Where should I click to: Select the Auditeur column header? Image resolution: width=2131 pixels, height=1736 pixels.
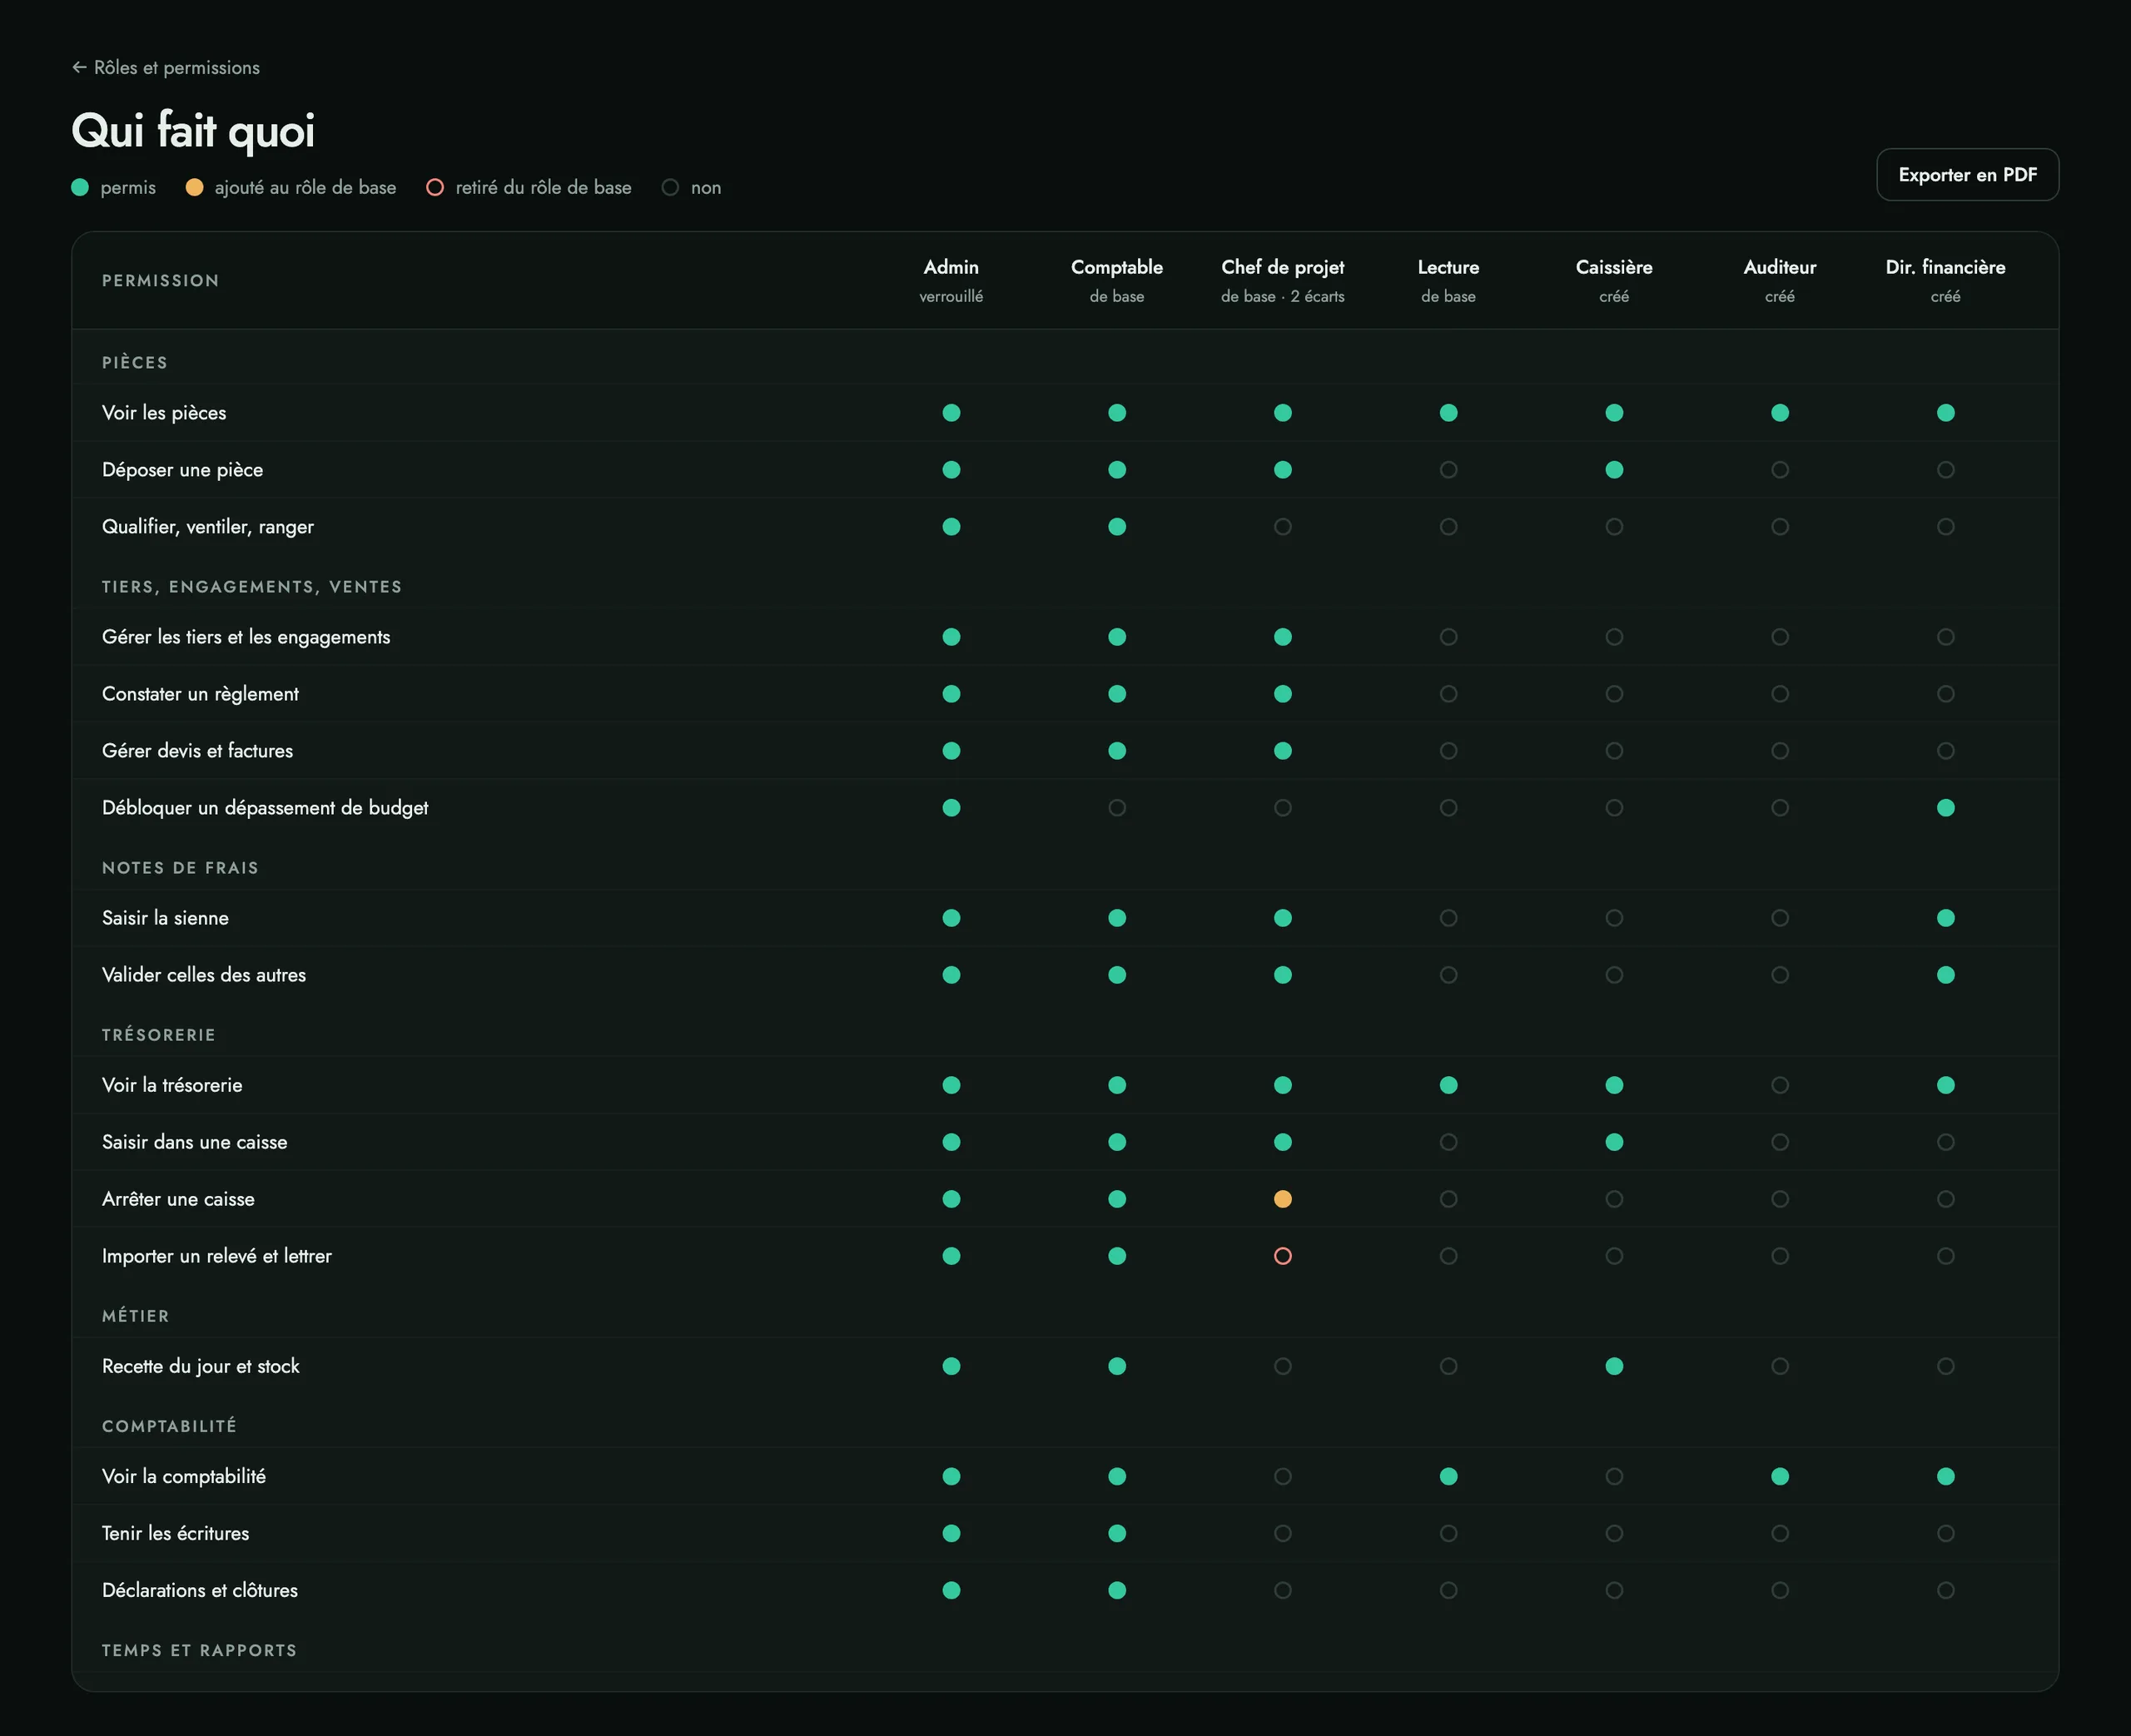click(1780, 280)
